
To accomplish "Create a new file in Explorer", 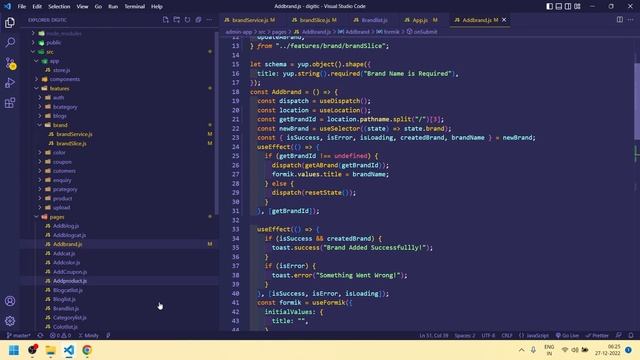I will pos(165,20).
